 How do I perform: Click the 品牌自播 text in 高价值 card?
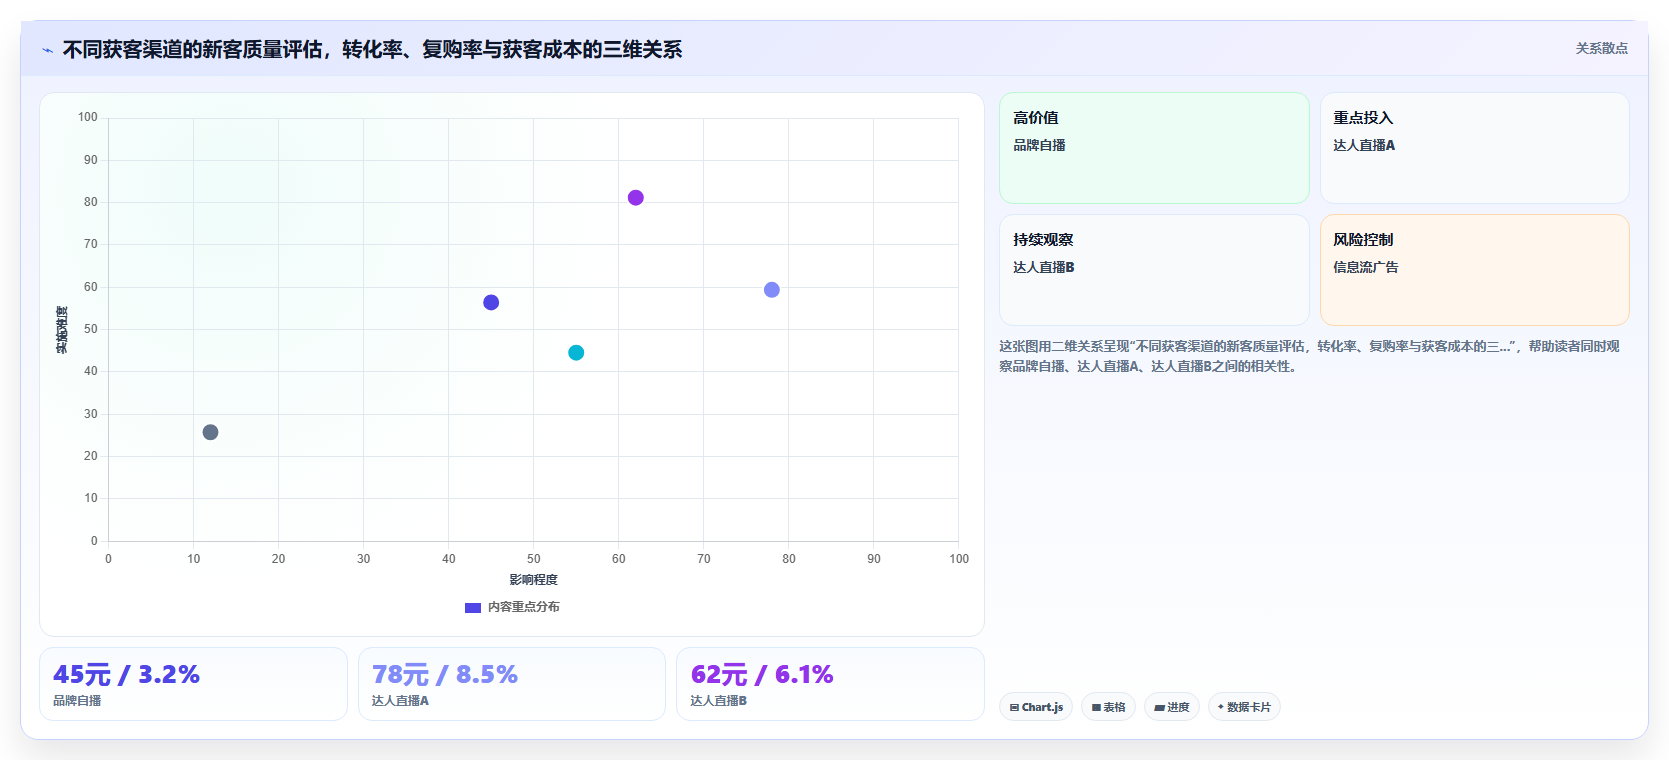pyautogui.click(x=1039, y=145)
